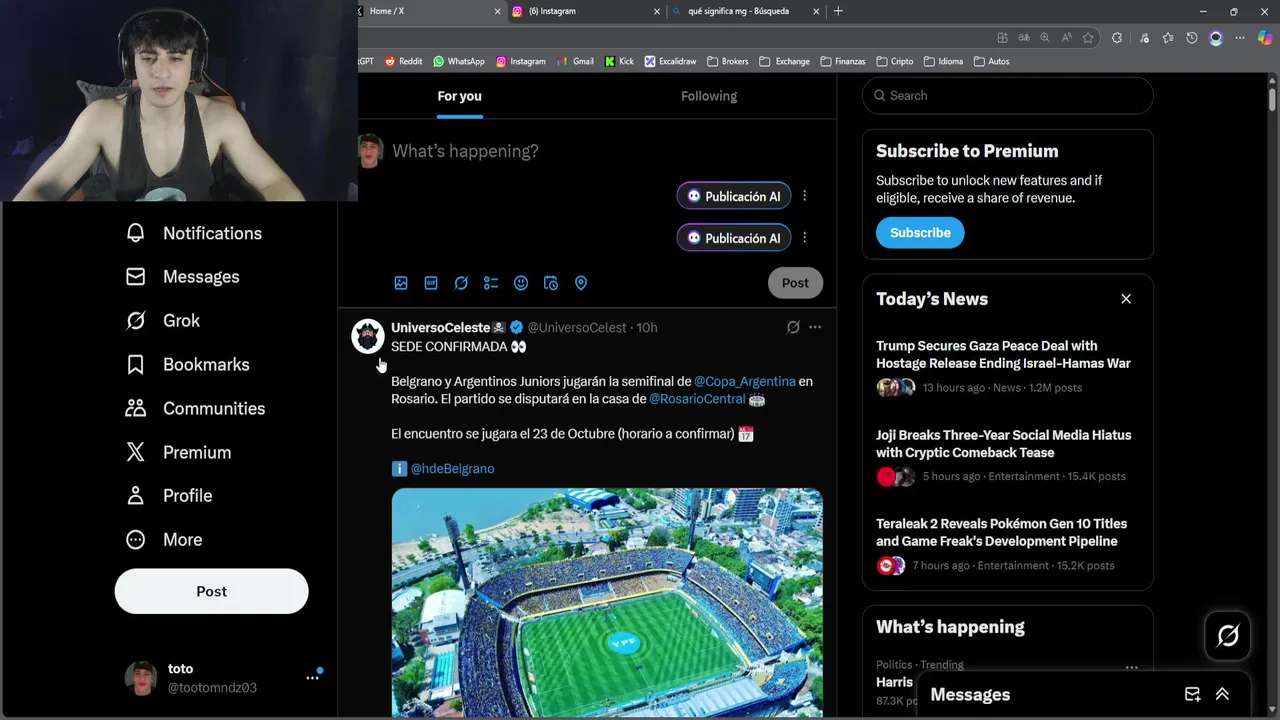This screenshot has height=720, width=1280.
Task: Go to Communities in the sidebar
Action: 195,408
